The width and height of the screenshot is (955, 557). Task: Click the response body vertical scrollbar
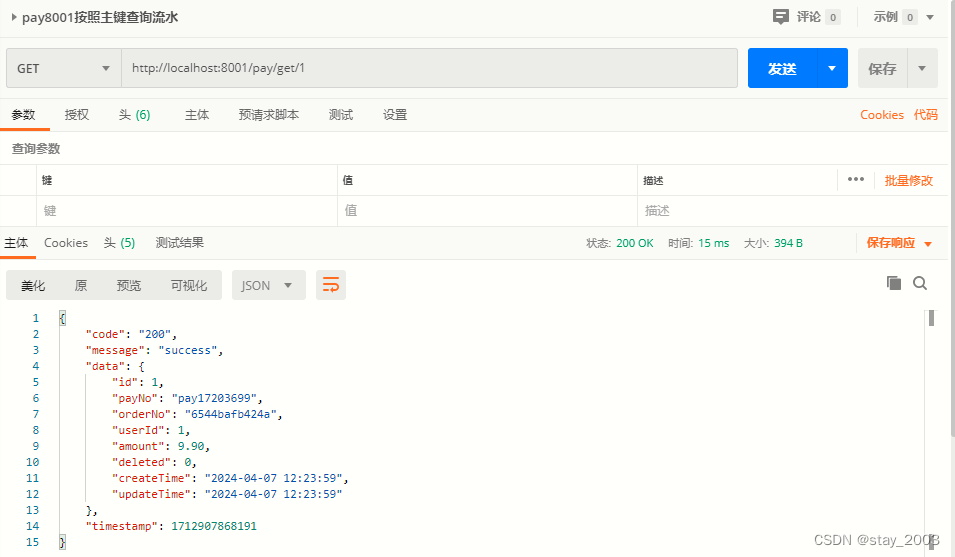931,318
